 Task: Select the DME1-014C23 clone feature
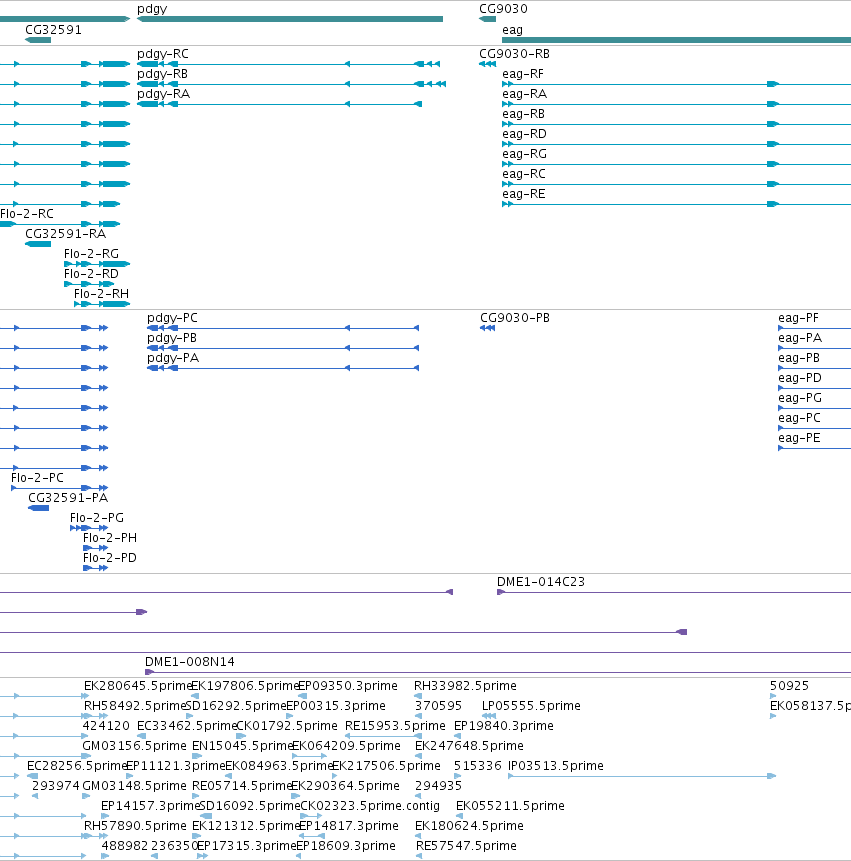coord(674,592)
